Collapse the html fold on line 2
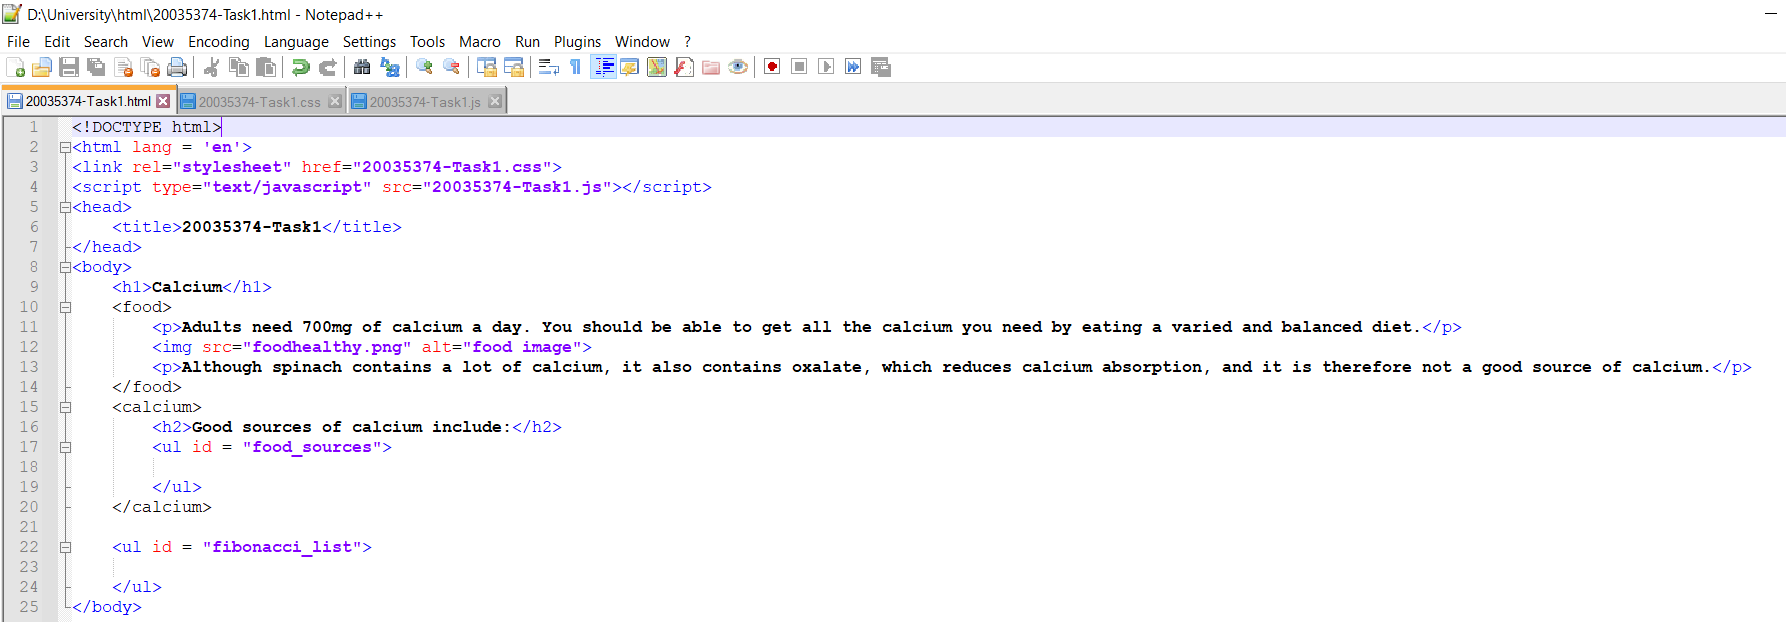 65,147
